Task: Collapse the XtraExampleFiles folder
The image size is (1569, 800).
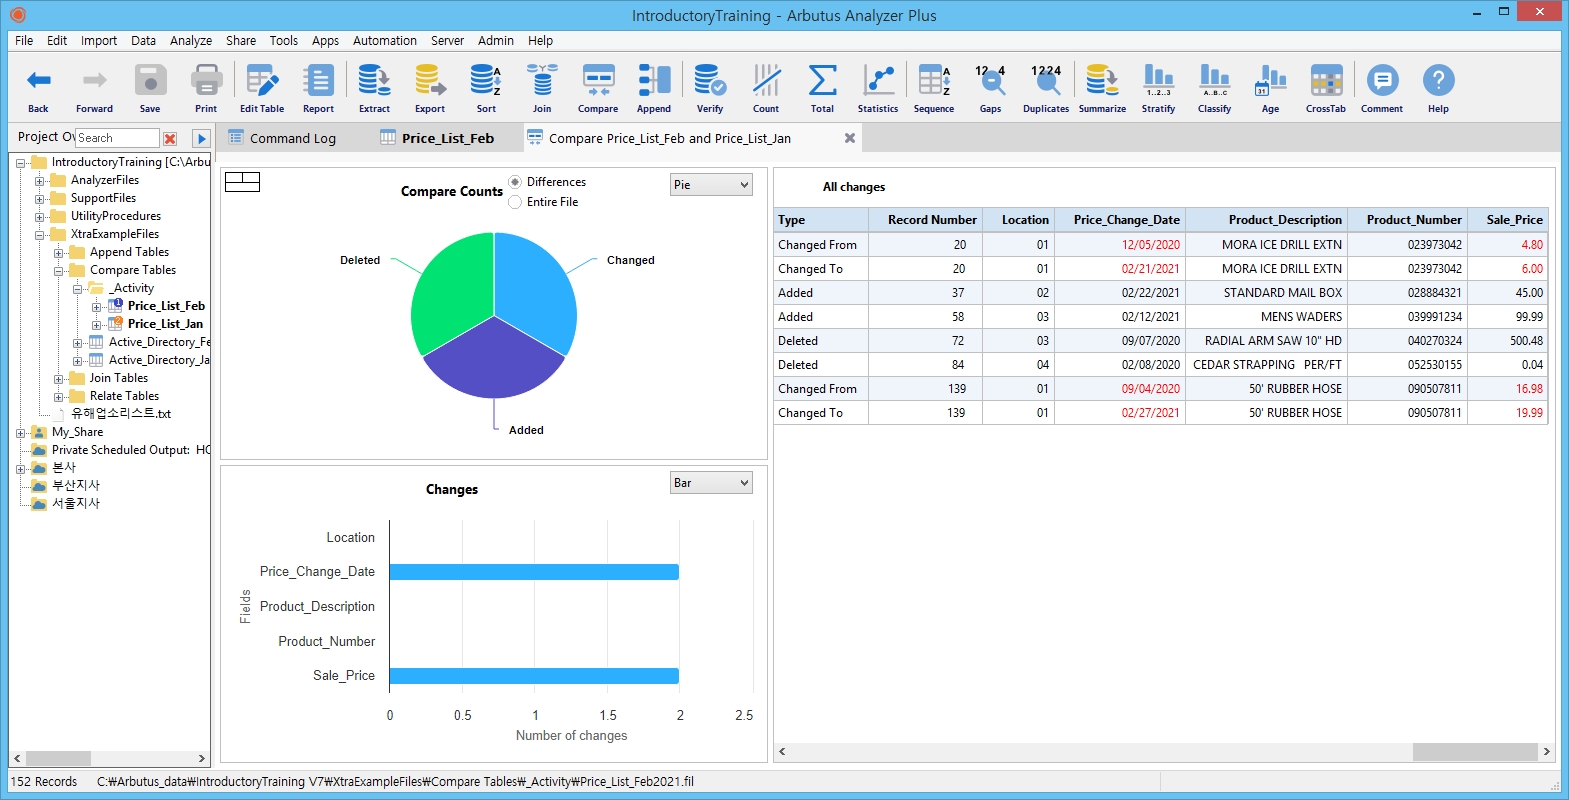Action: click(40, 235)
